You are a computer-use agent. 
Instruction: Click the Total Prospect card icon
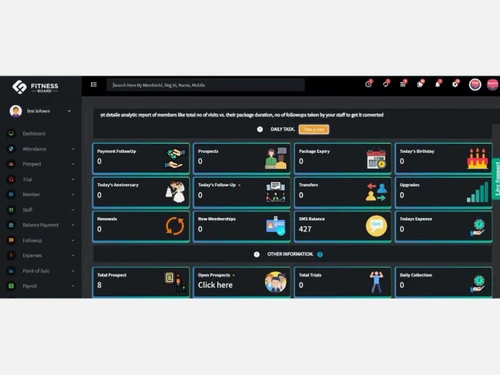coord(175,282)
